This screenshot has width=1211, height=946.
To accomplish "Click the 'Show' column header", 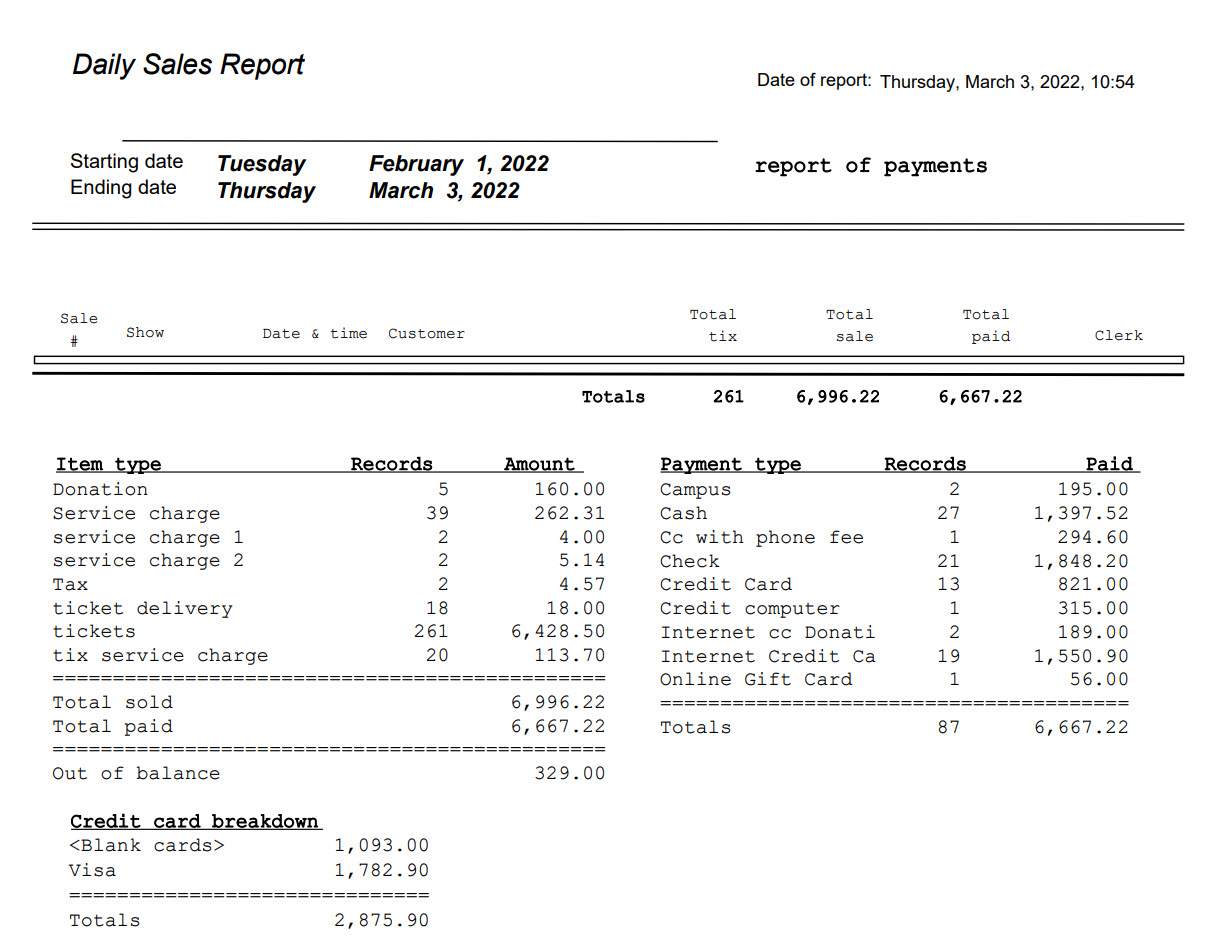I will 145,333.
